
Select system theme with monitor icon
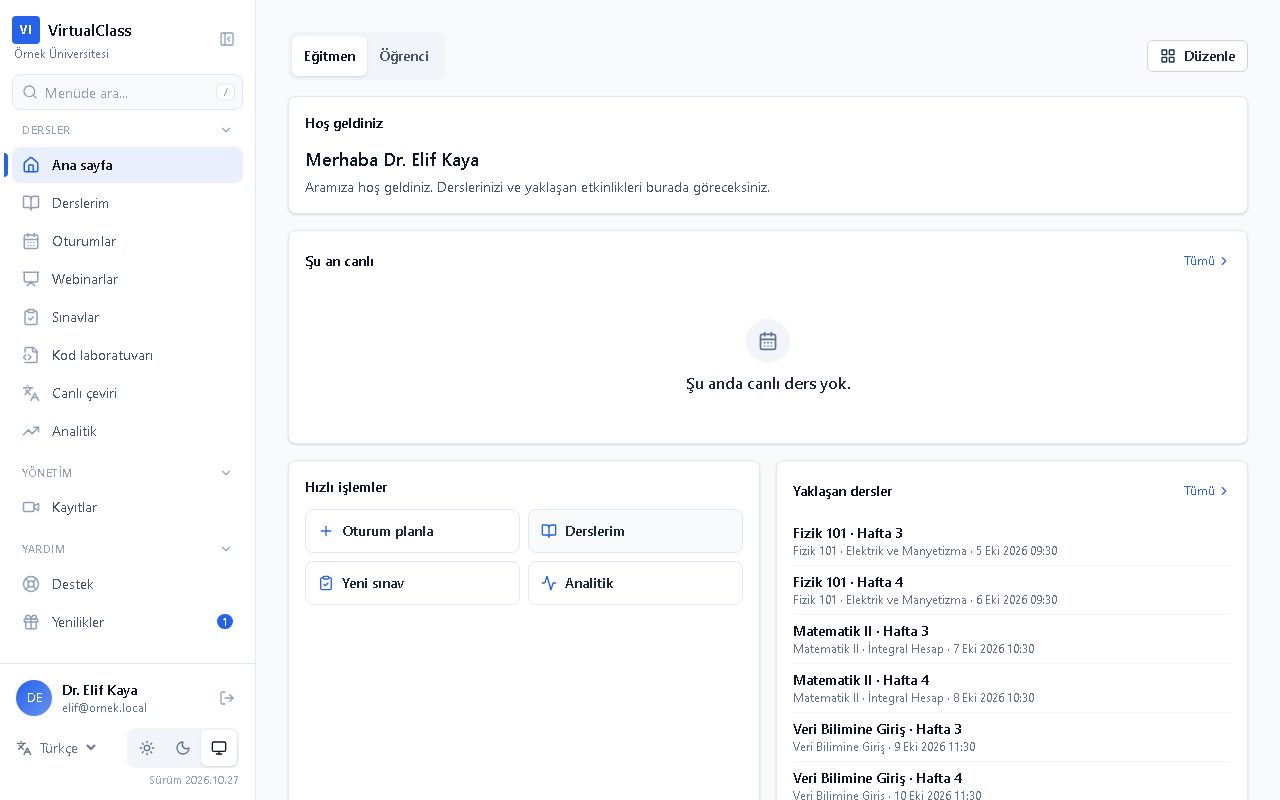pyautogui.click(x=219, y=748)
